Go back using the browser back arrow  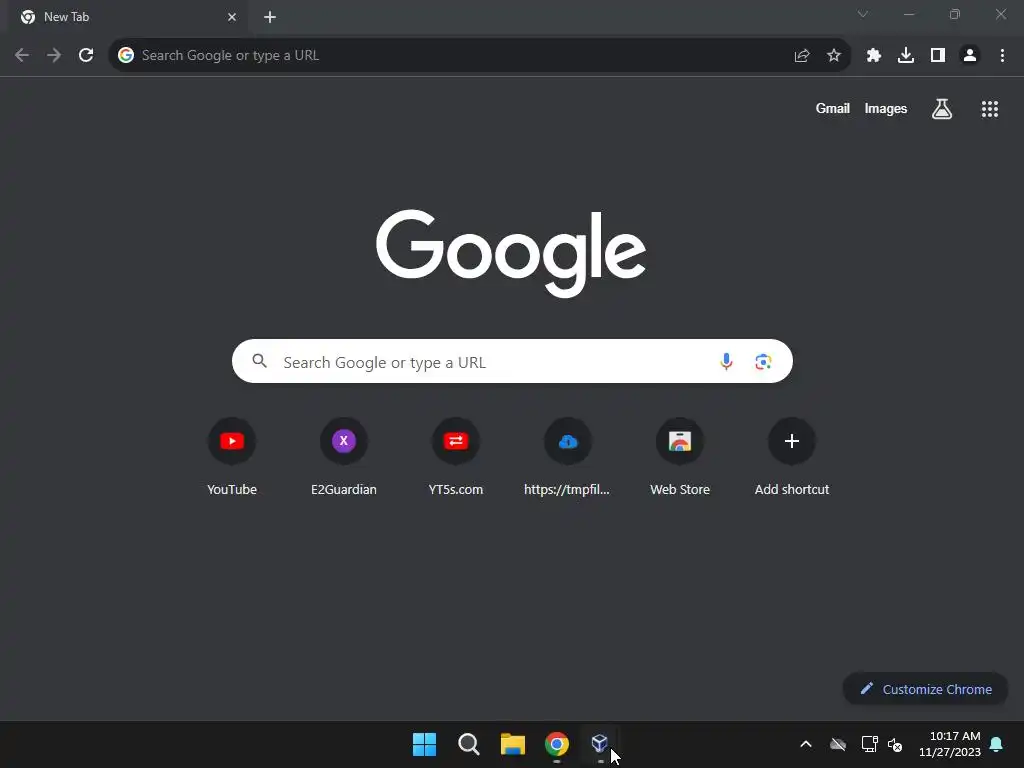22,56
